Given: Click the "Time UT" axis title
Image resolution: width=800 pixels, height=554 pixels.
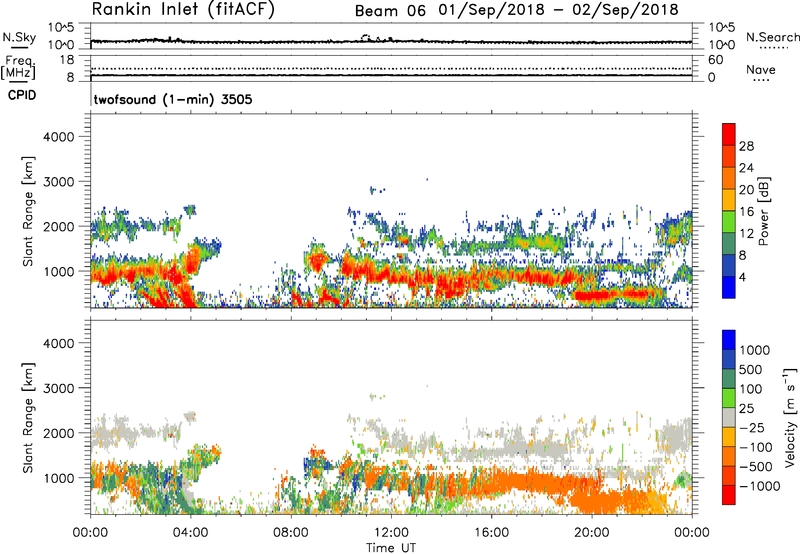Looking at the screenshot, I should tap(391, 548).
